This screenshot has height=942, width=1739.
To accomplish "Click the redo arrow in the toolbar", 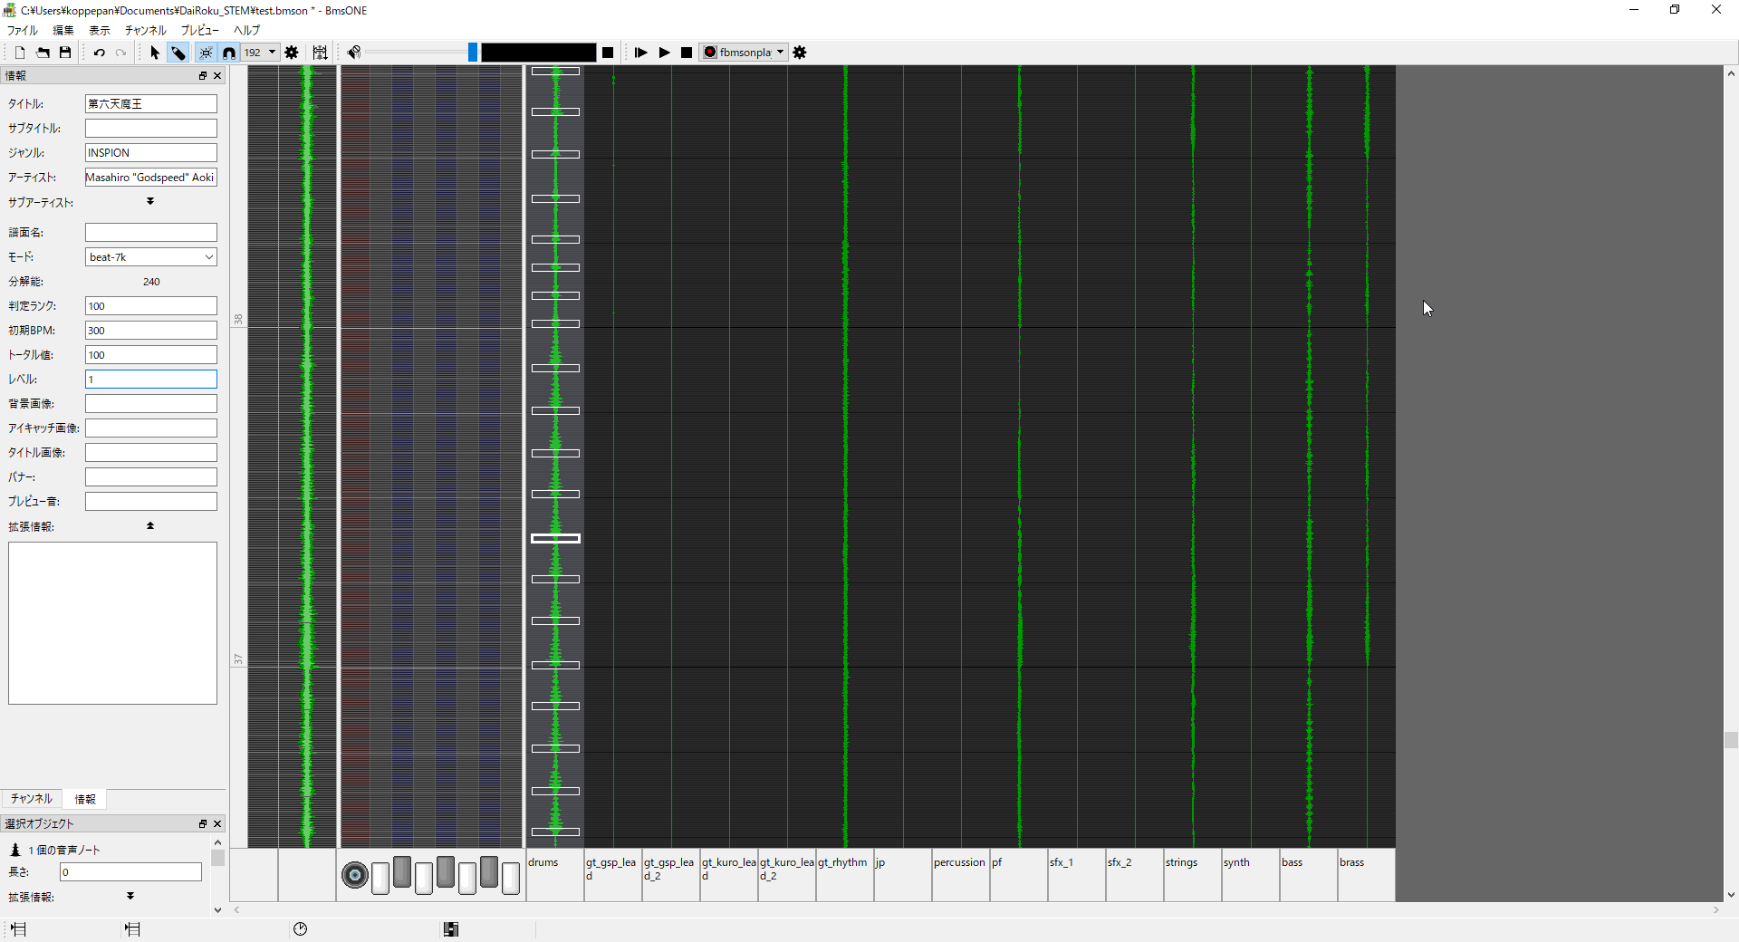I will [121, 52].
